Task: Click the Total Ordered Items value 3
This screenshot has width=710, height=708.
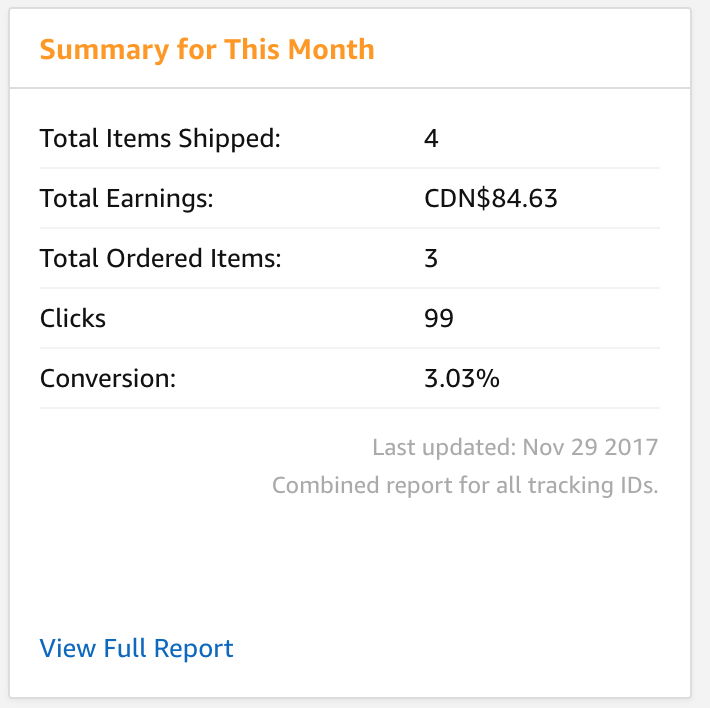Action: [431, 258]
